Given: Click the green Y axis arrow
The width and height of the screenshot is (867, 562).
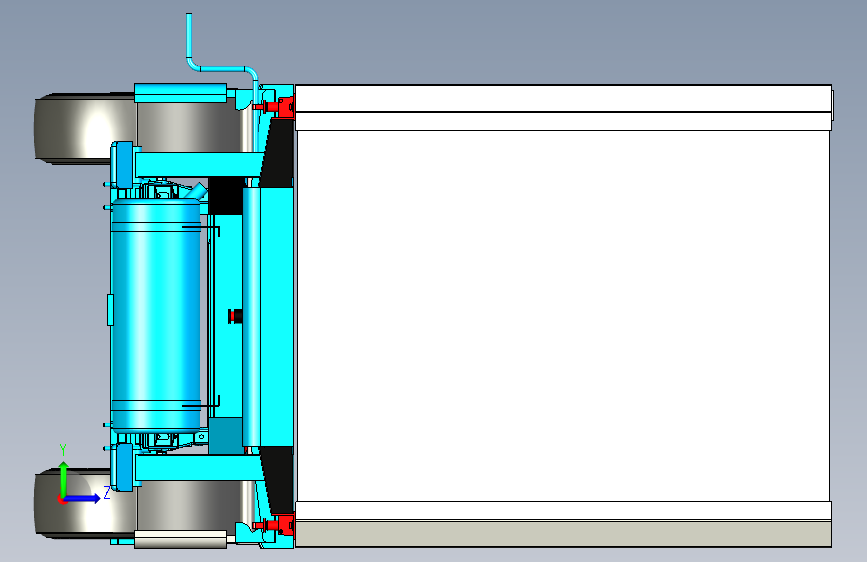Looking at the screenshot, I should pos(64,478).
